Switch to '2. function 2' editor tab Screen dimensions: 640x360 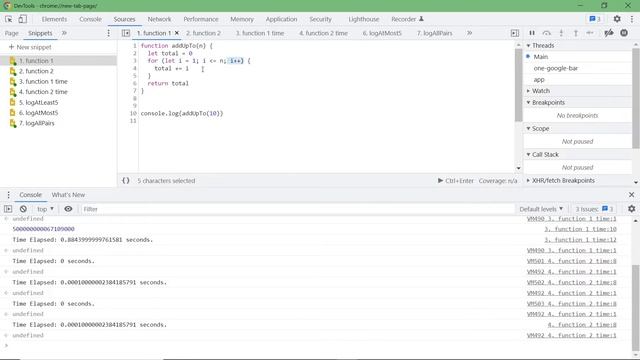coord(203,33)
